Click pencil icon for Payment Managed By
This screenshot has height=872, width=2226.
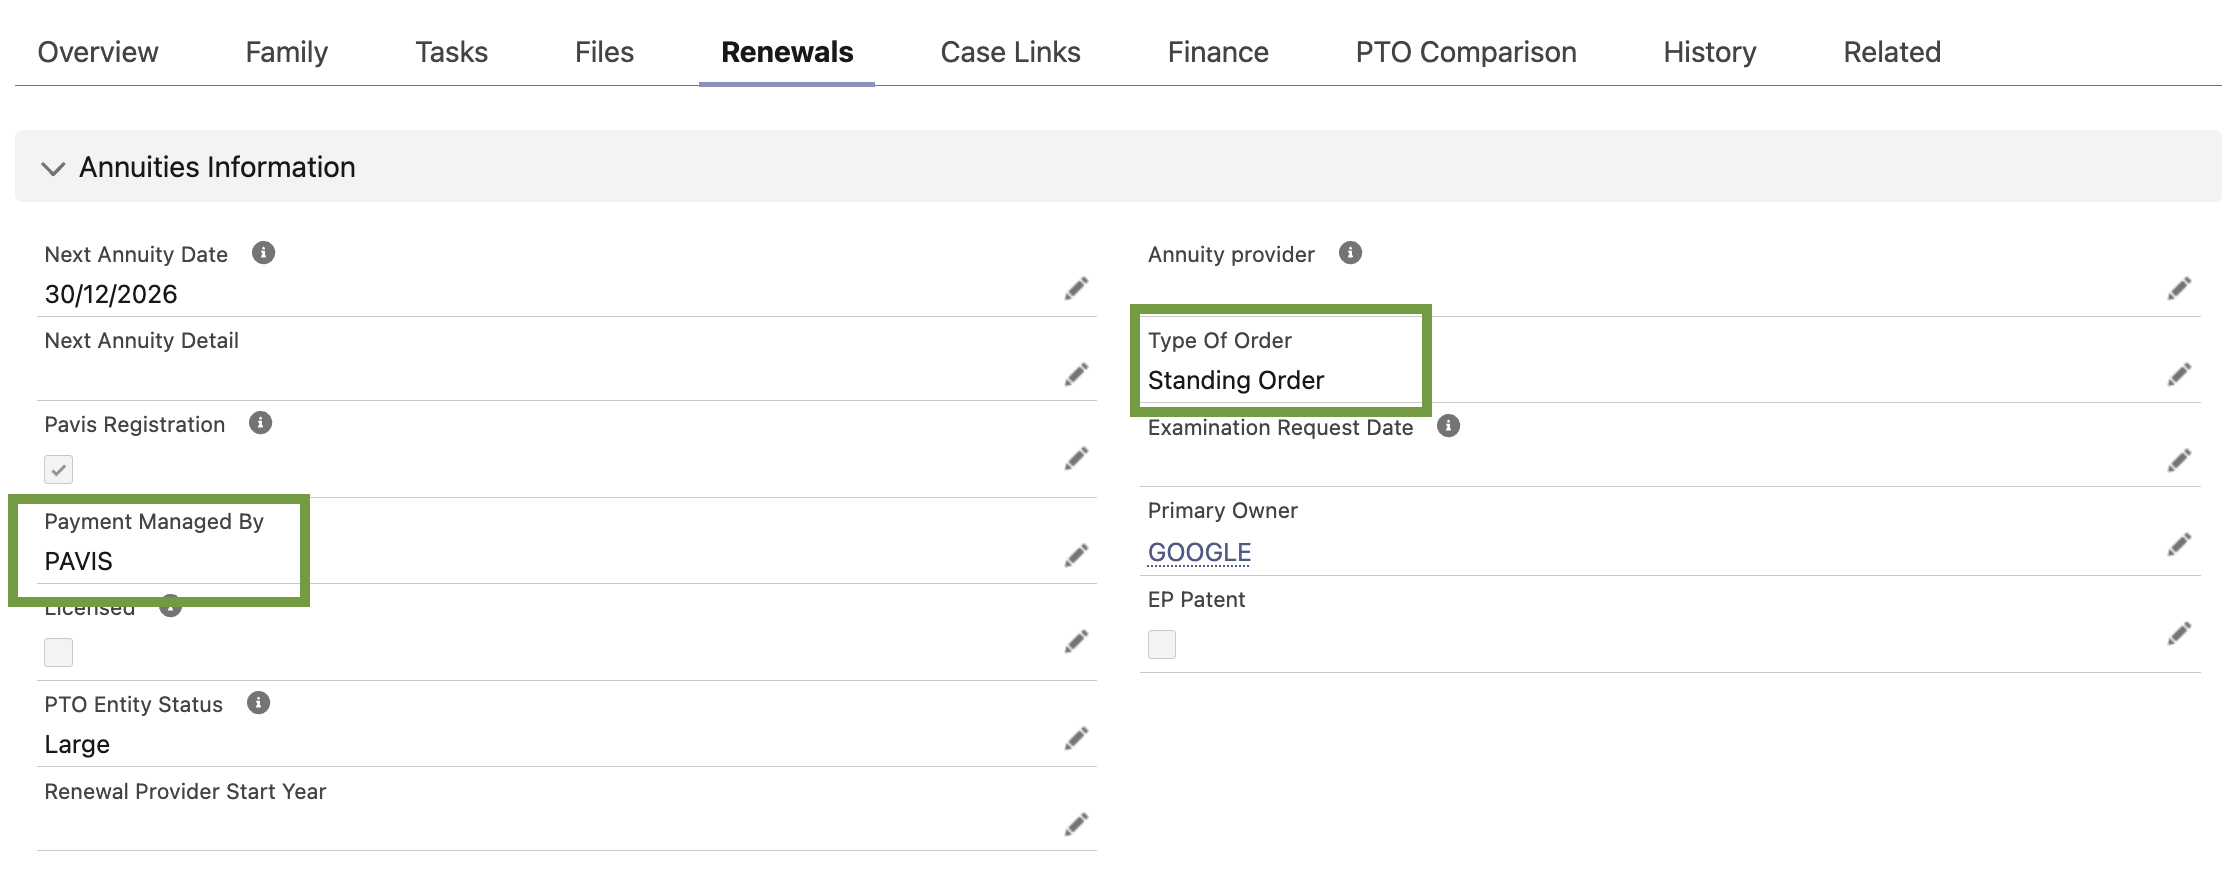click(1076, 556)
